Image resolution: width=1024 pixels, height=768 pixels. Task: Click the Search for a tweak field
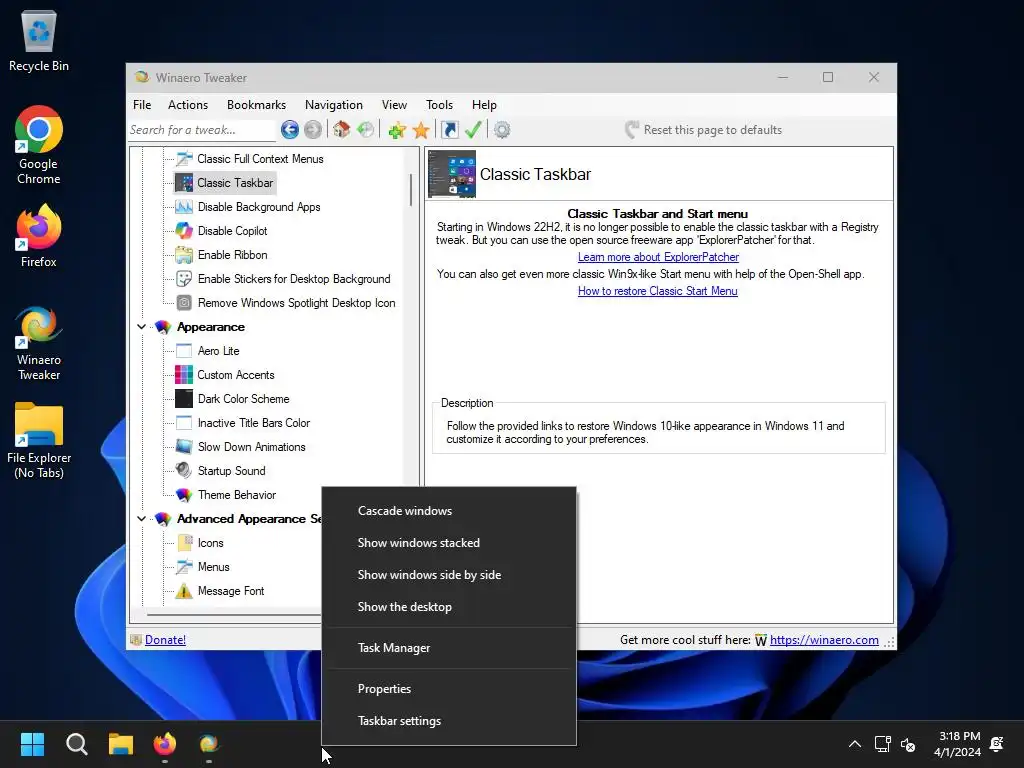[202, 130]
